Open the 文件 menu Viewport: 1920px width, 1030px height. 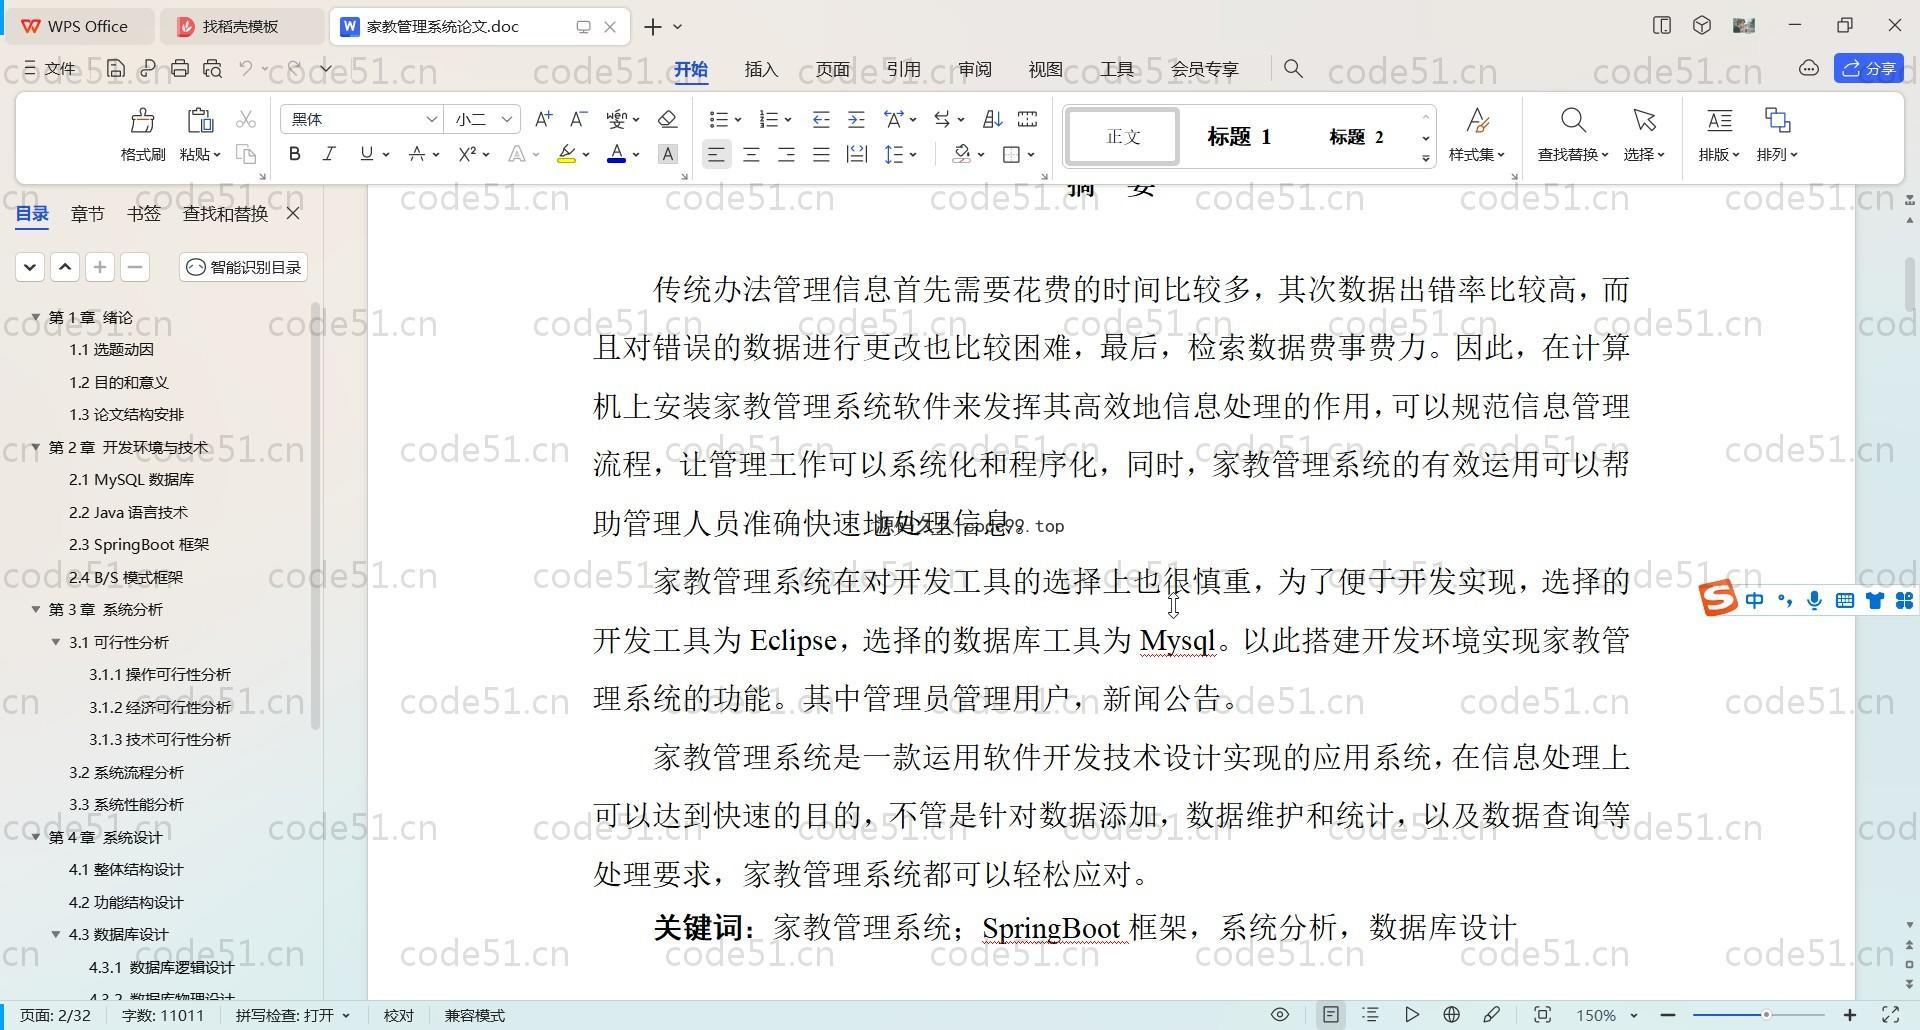(x=50, y=68)
